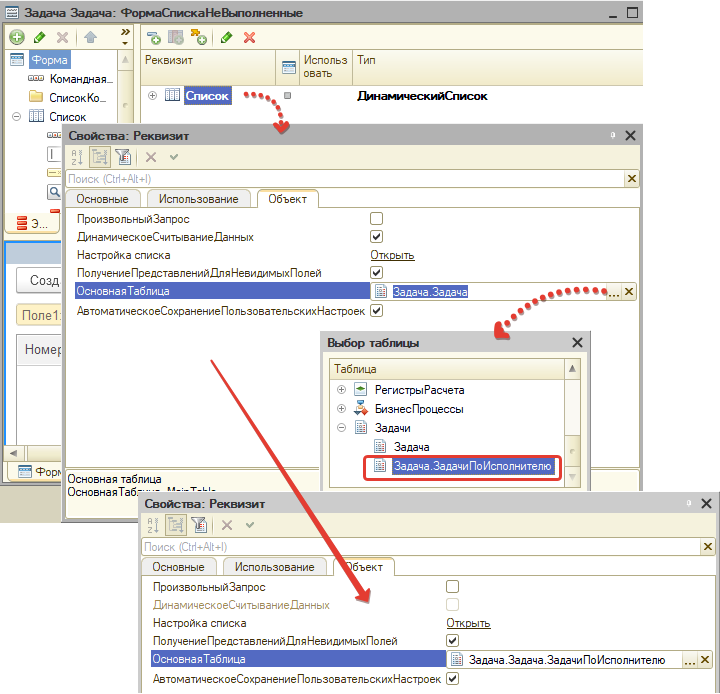Viewport: 720px width, 694px height.
Task: Select the Форма node in form tree
Action: click(x=50, y=60)
